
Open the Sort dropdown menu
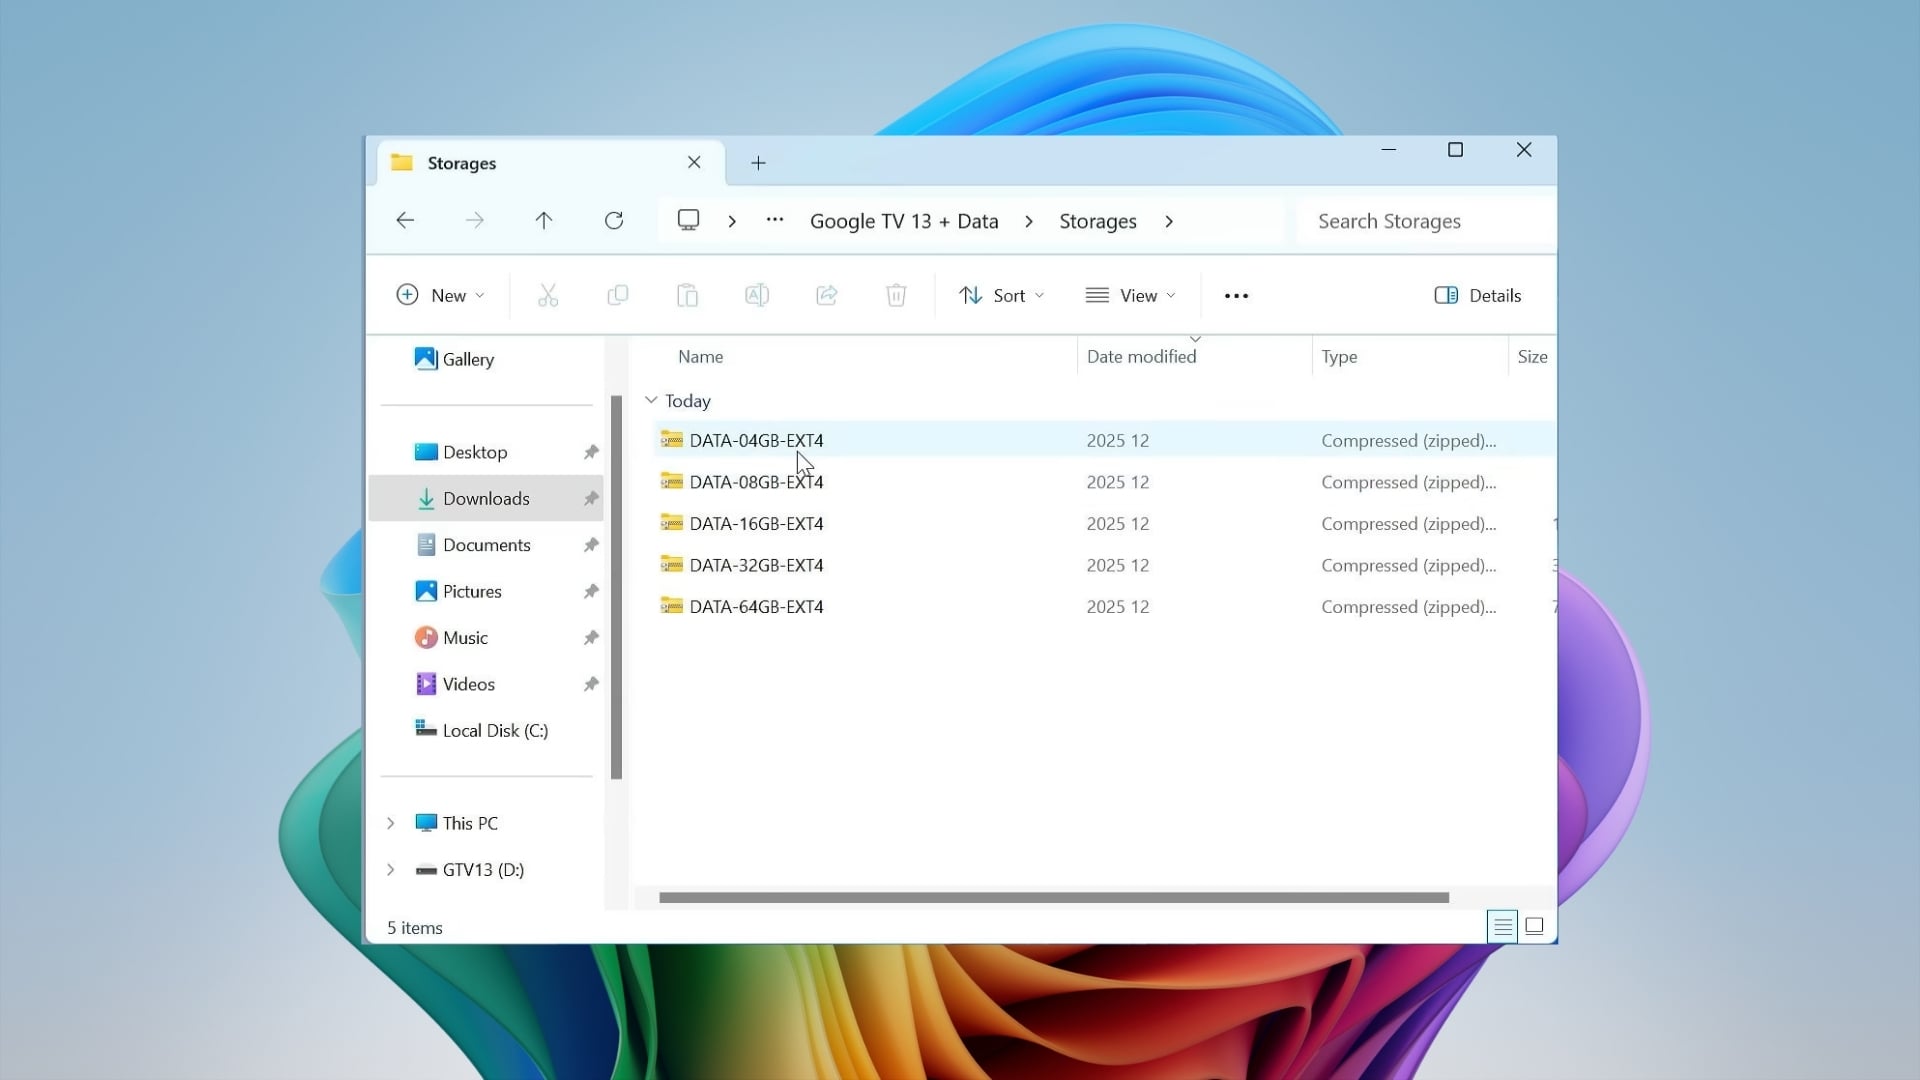1001,295
